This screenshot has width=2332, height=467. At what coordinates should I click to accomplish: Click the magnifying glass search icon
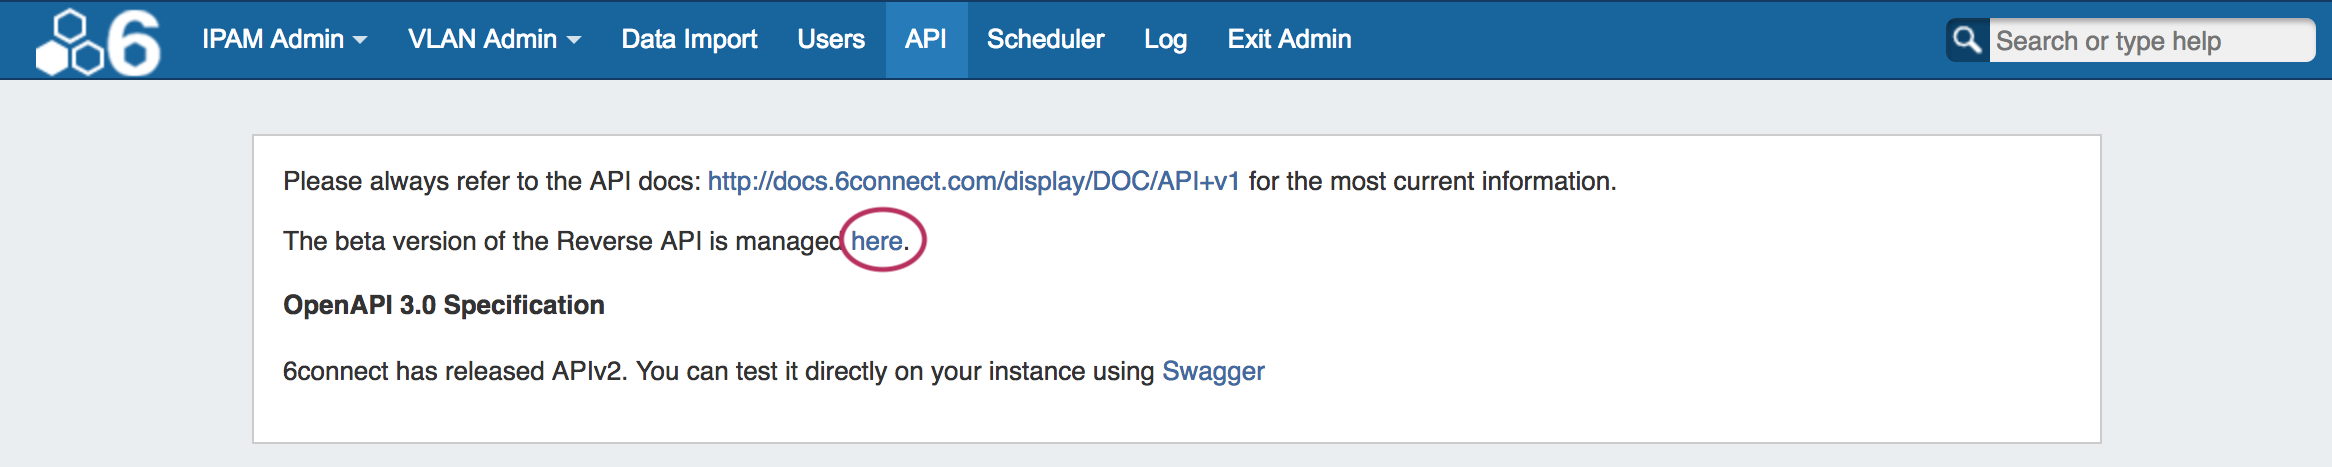click(1966, 40)
